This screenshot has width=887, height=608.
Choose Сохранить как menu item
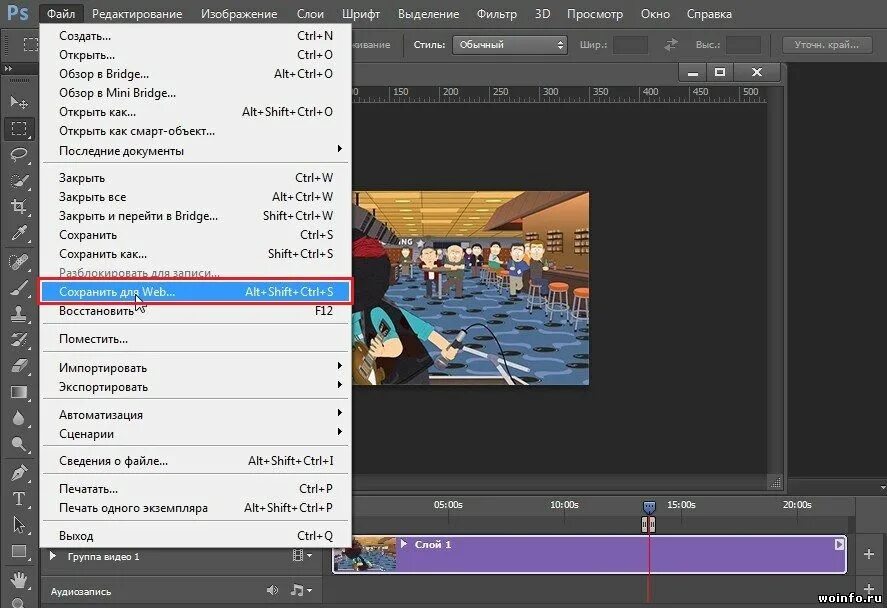(195, 254)
